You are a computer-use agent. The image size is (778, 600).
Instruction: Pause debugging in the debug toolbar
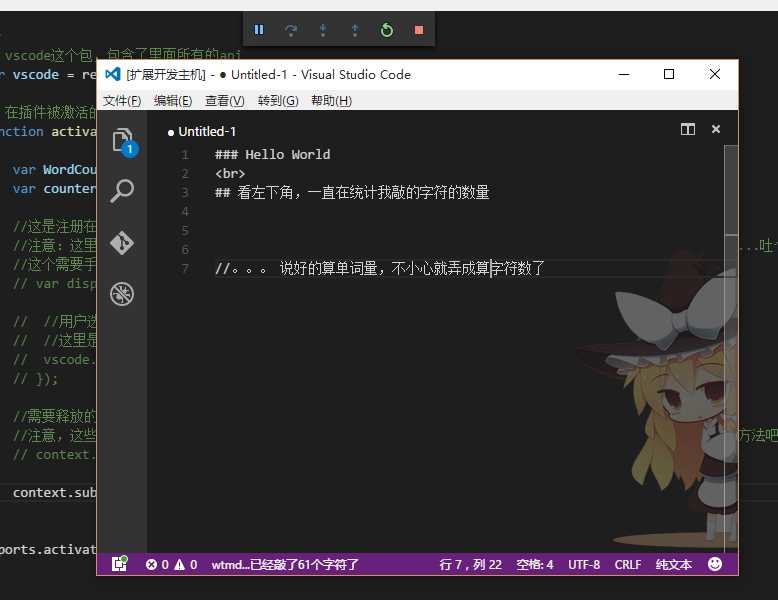[x=259, y=30]
